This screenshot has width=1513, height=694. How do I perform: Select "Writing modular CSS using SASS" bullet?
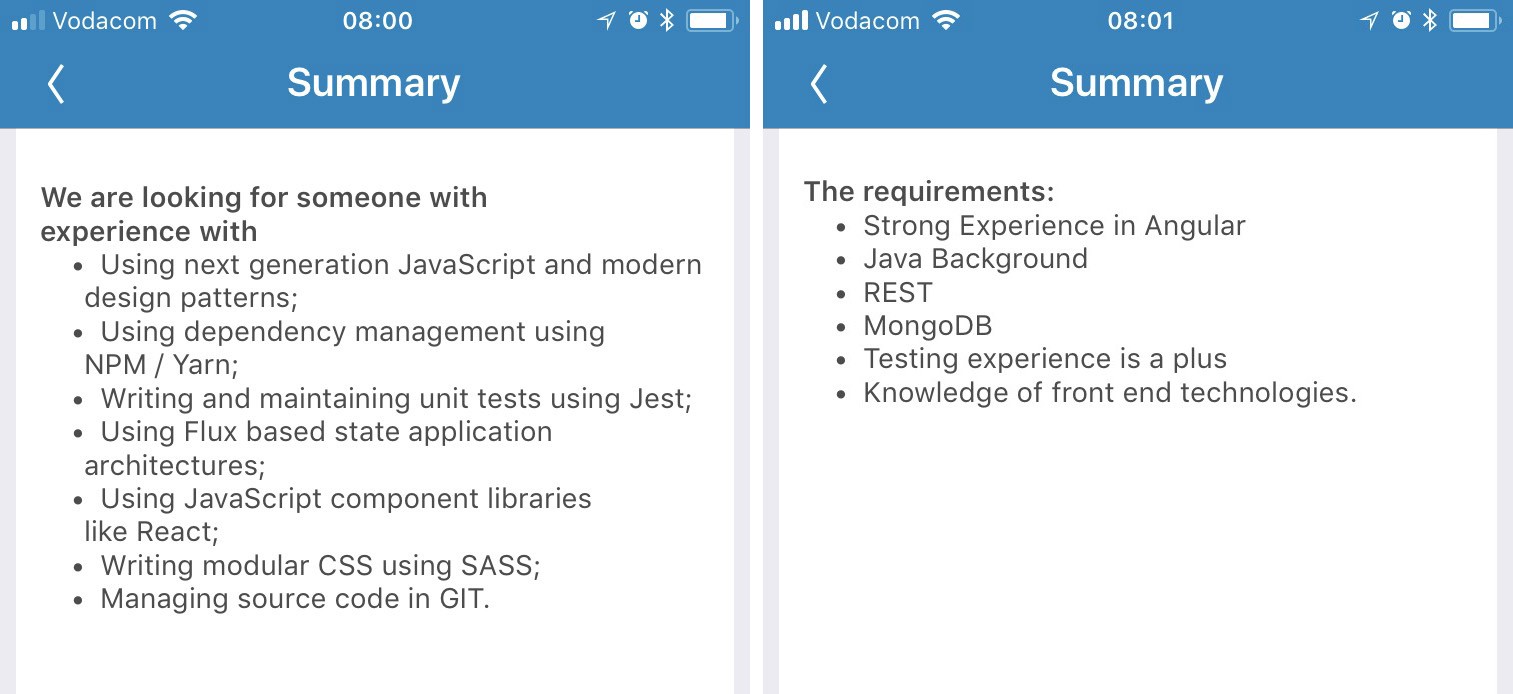(x=320, y=565)
